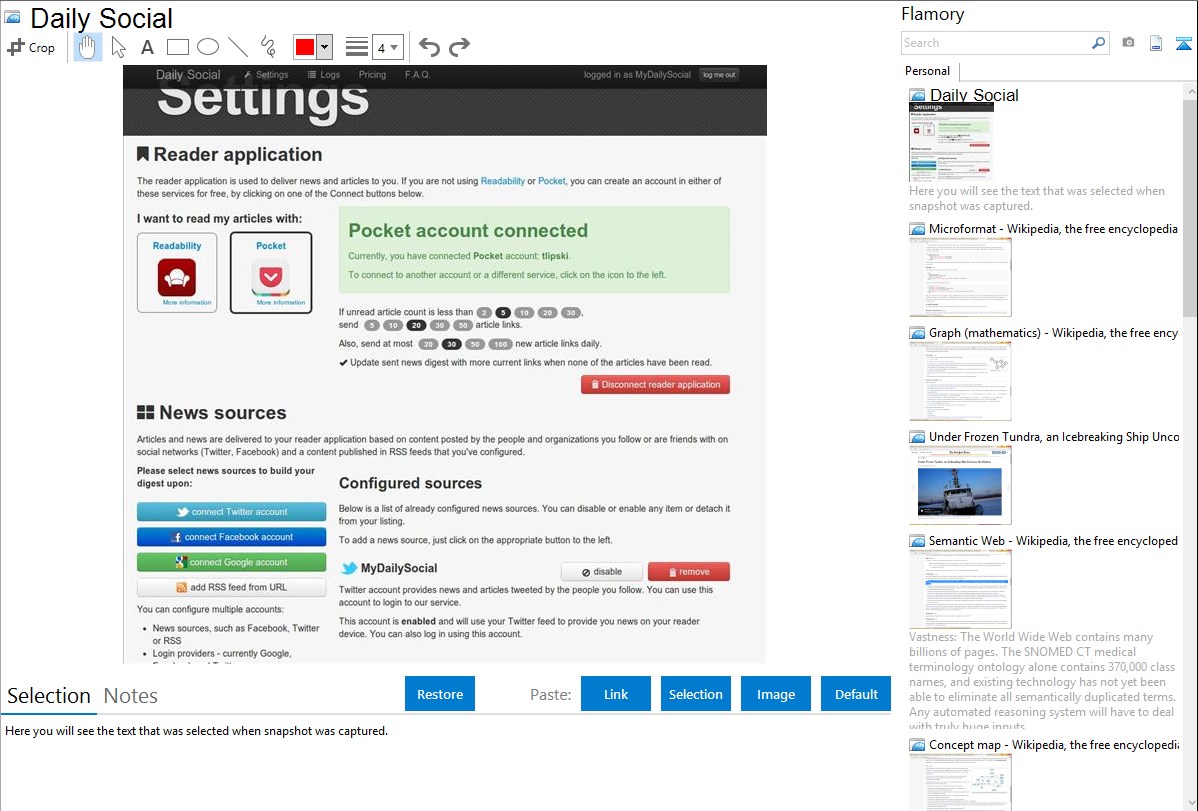Select the freehand scribble tool

(x=268, y=47)
